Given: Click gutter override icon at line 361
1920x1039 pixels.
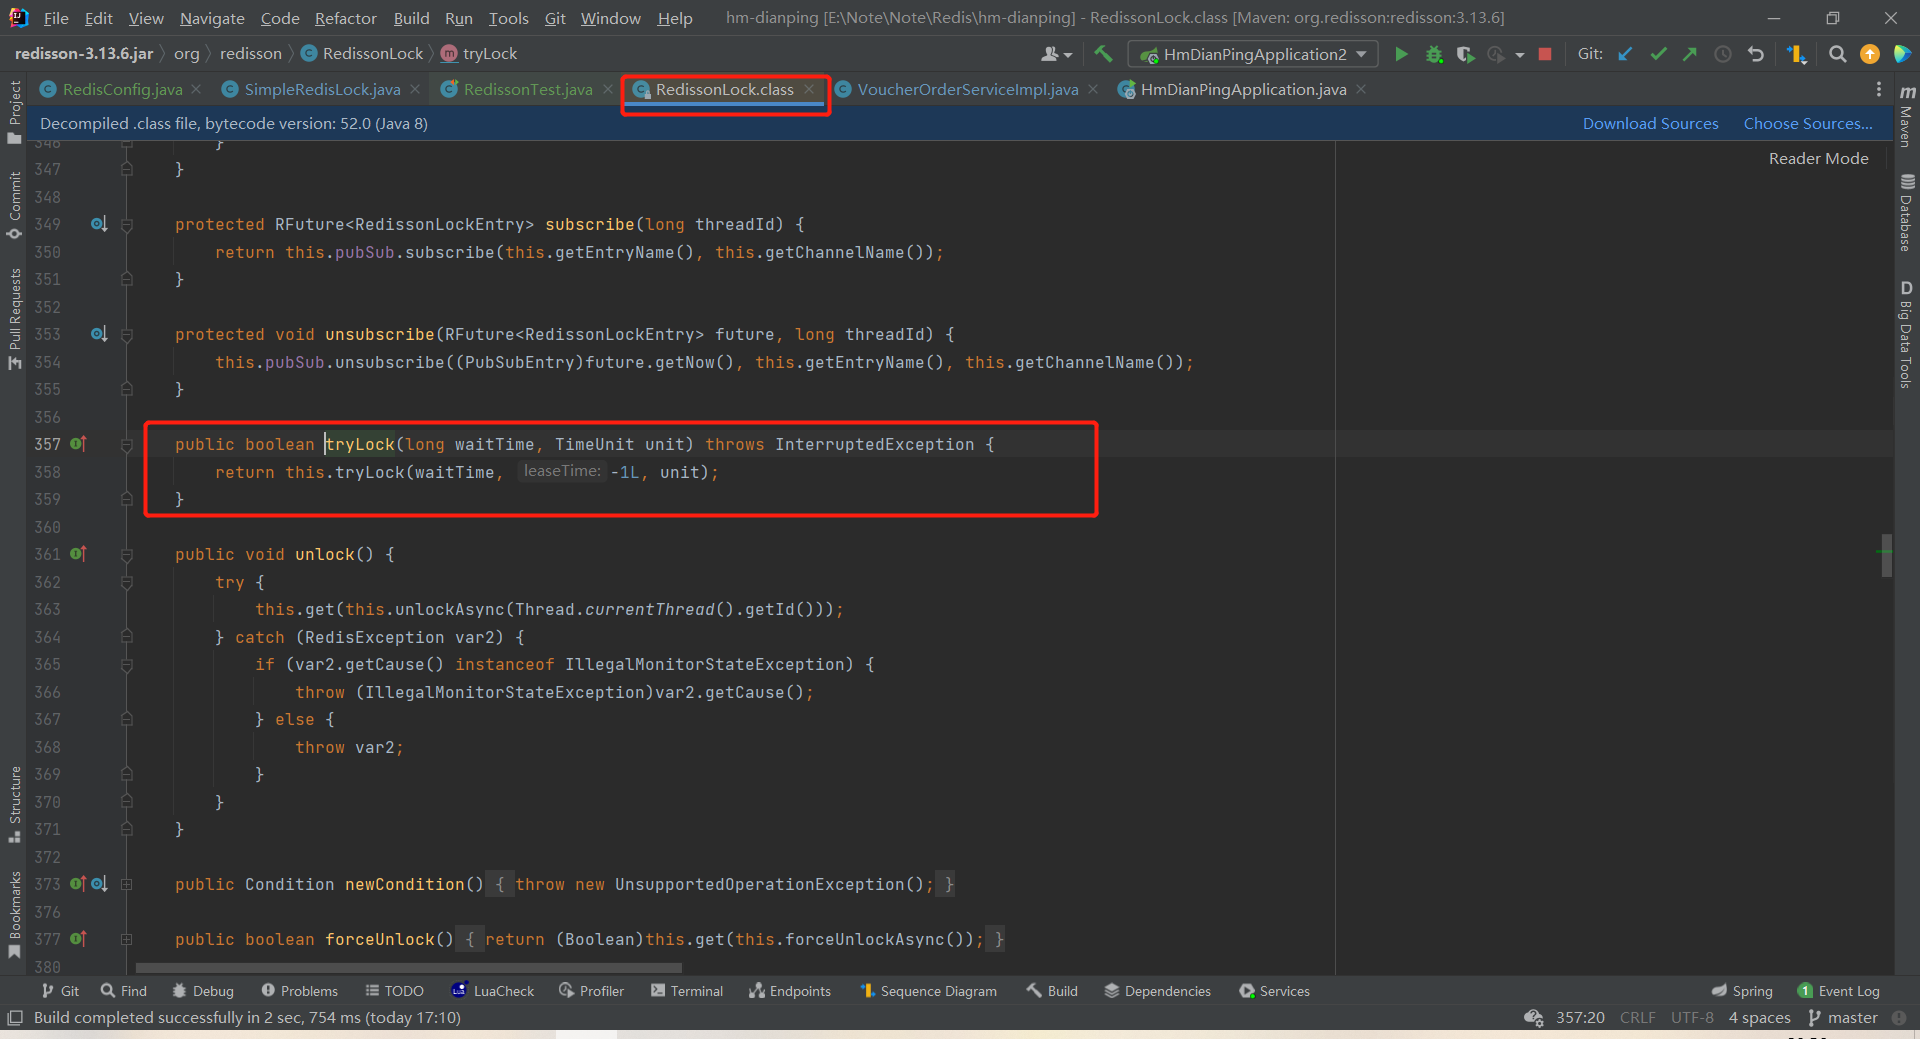Looking at the screenshot, I should (x=78, y=553).
